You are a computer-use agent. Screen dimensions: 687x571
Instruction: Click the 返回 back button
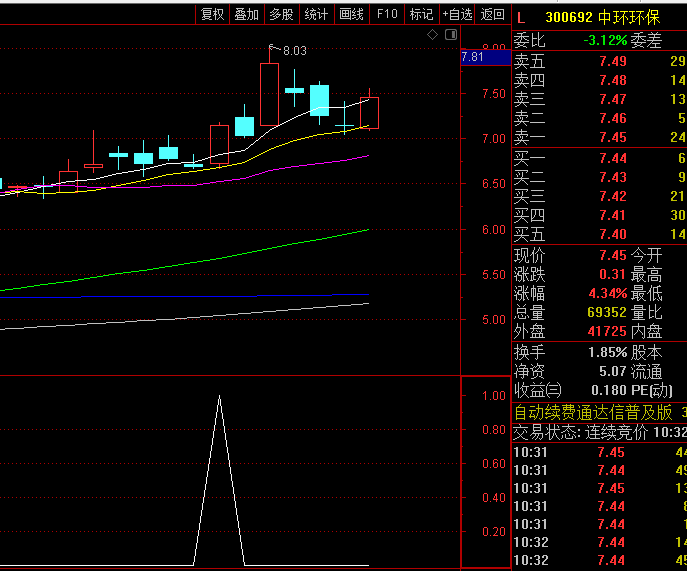point(492,14)
